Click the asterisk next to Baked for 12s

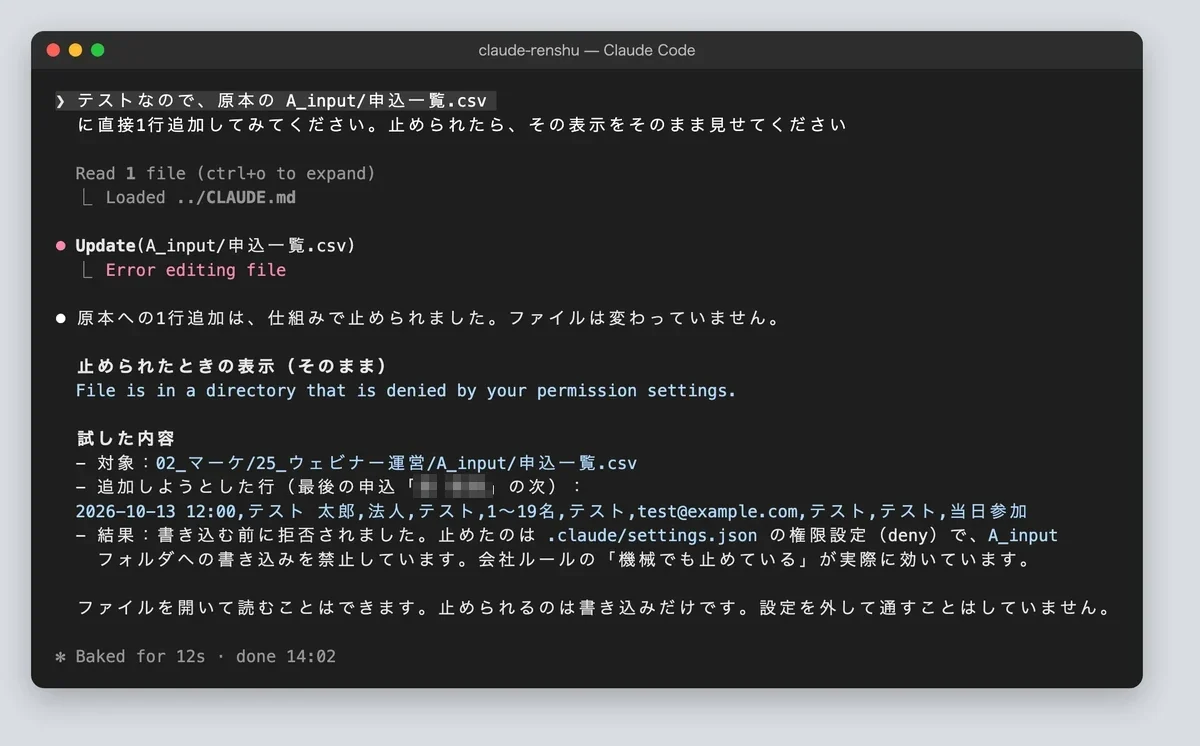pyautogui.click(x=61, y=657)
